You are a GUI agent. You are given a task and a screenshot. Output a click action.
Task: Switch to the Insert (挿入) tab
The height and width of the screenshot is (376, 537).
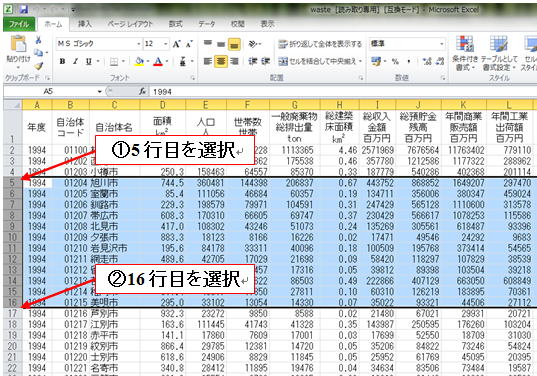(x=85, y=24)
